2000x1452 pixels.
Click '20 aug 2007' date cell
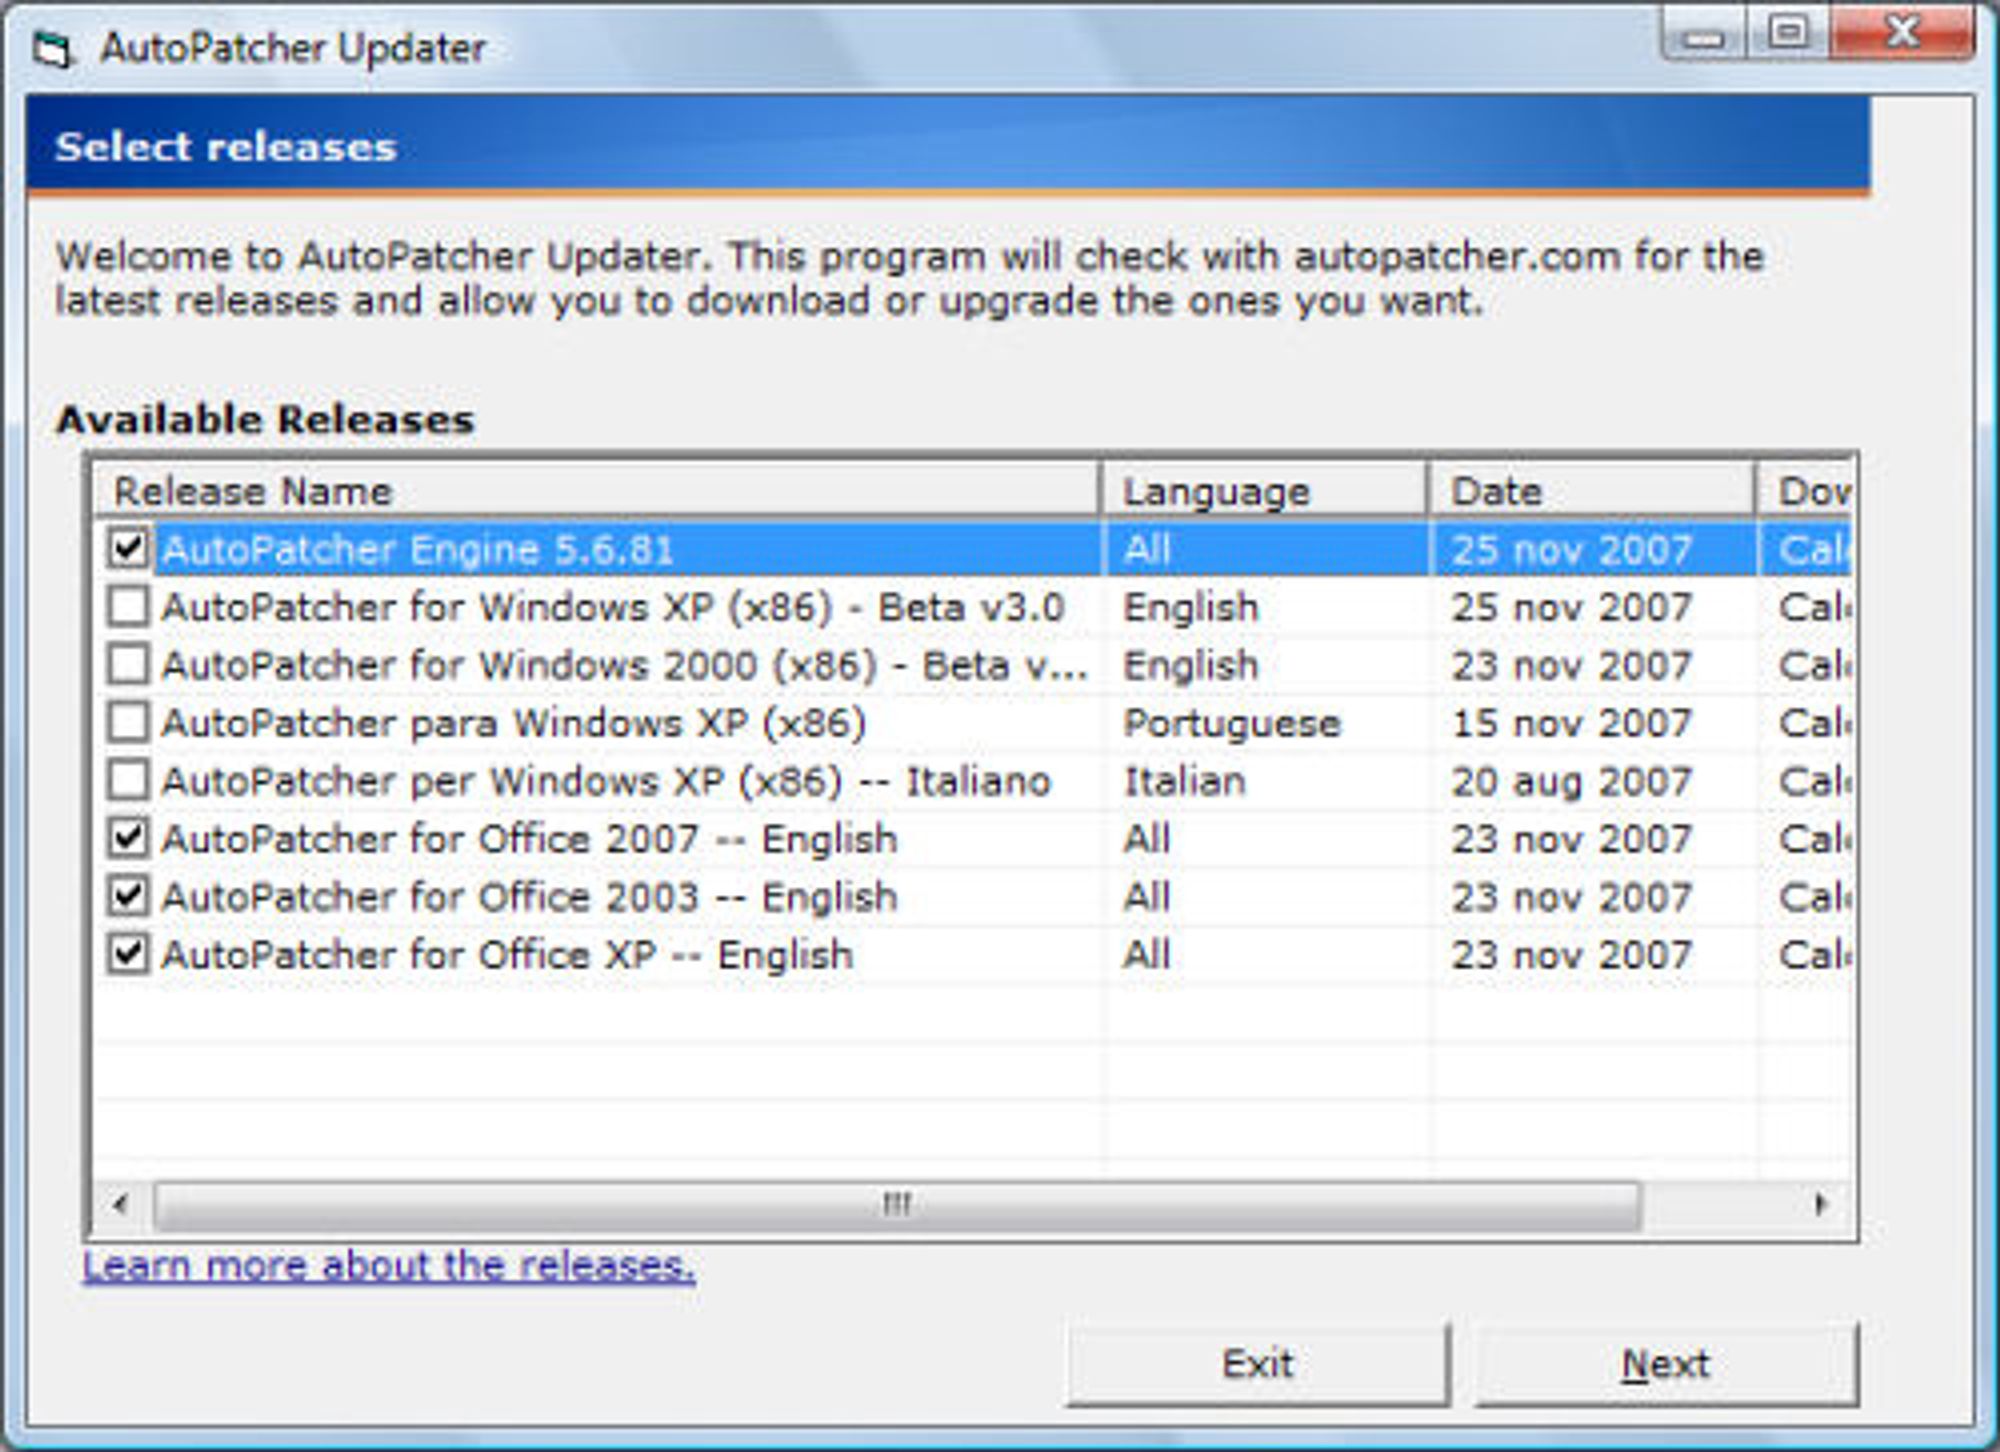point(1571,781)
